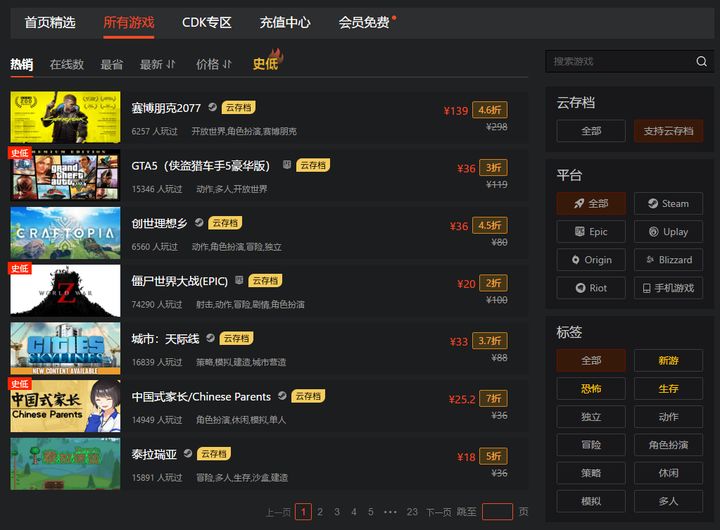Select 全部 under the 平台 section

pyautogui.click(x=591, y=203)
